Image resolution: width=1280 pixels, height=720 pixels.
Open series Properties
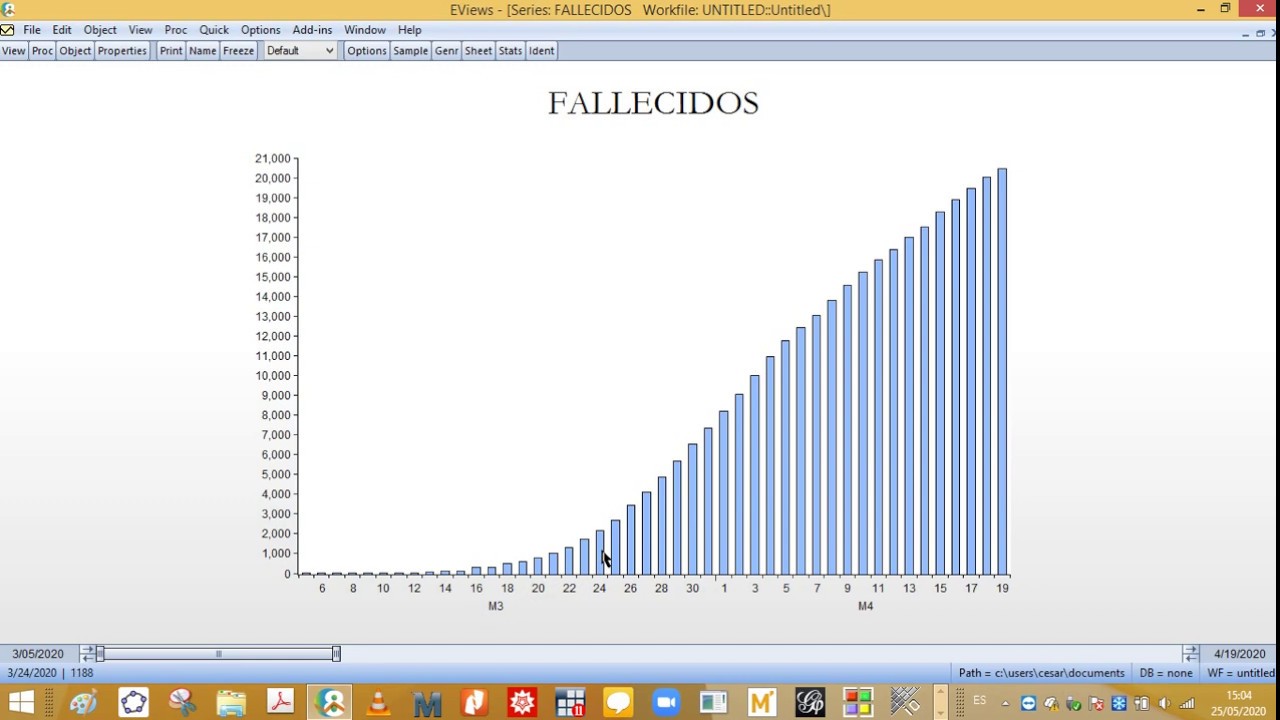(122, 51)
